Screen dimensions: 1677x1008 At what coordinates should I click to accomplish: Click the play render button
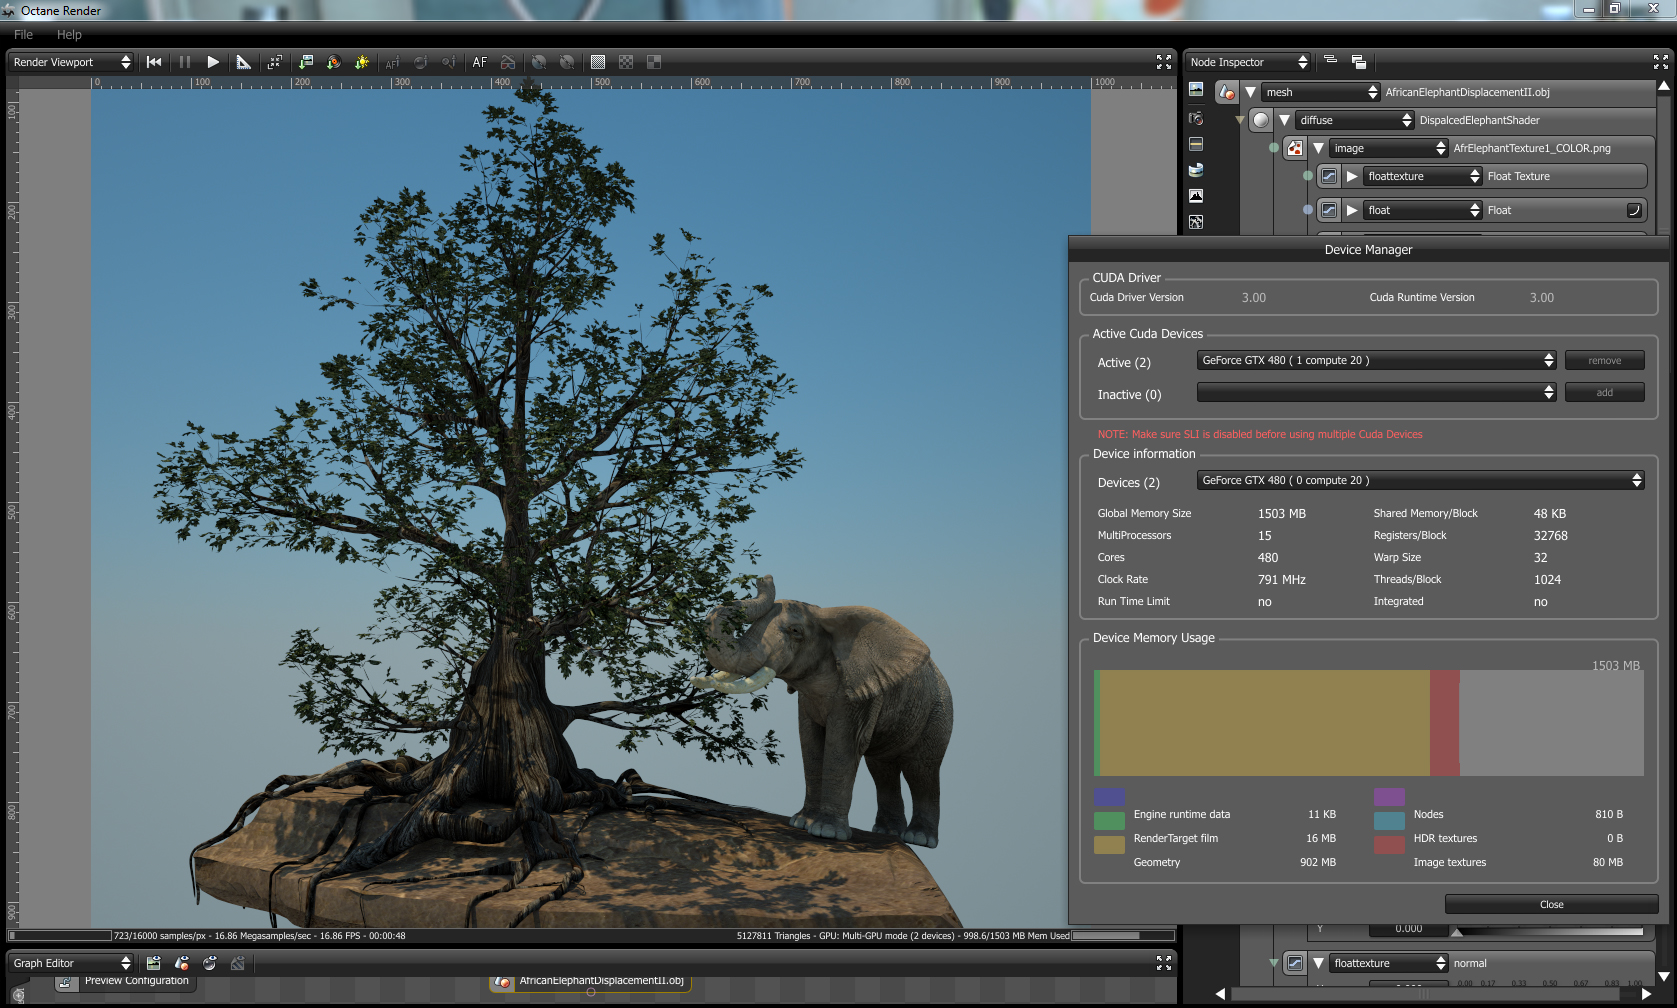[x=213, y=62]
